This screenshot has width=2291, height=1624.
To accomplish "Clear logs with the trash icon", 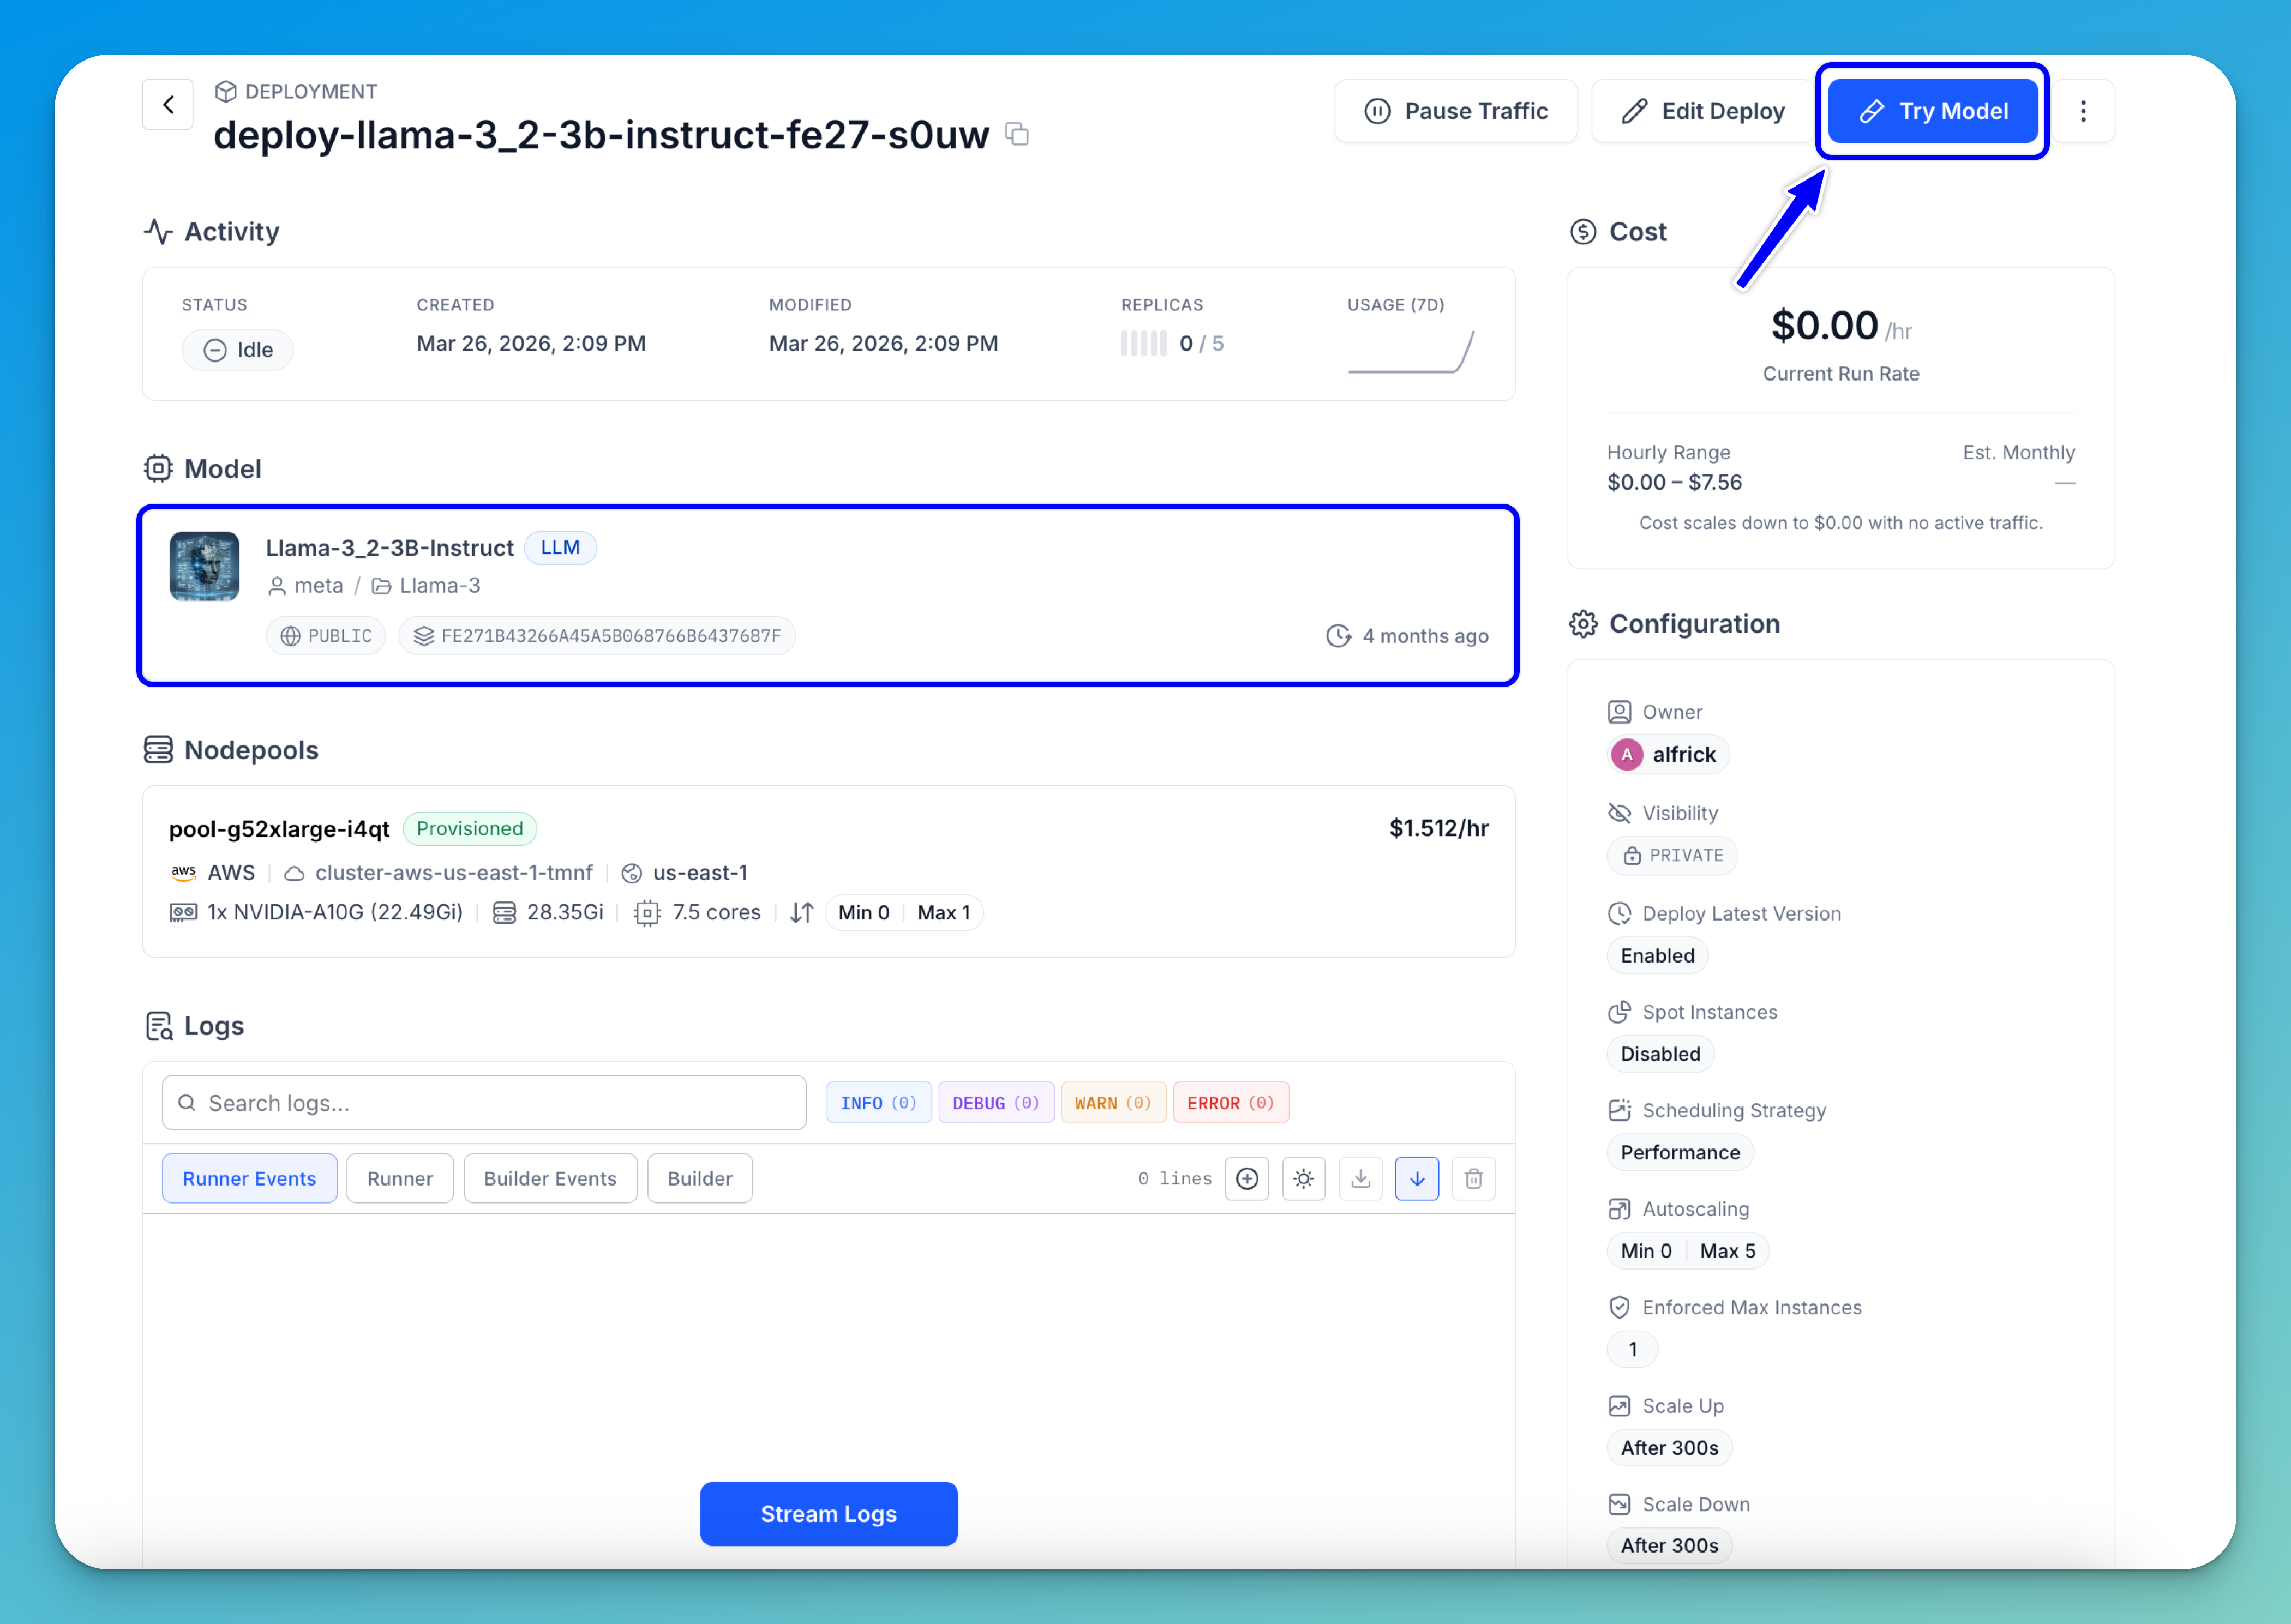I will click(x=1473, y=1179).
